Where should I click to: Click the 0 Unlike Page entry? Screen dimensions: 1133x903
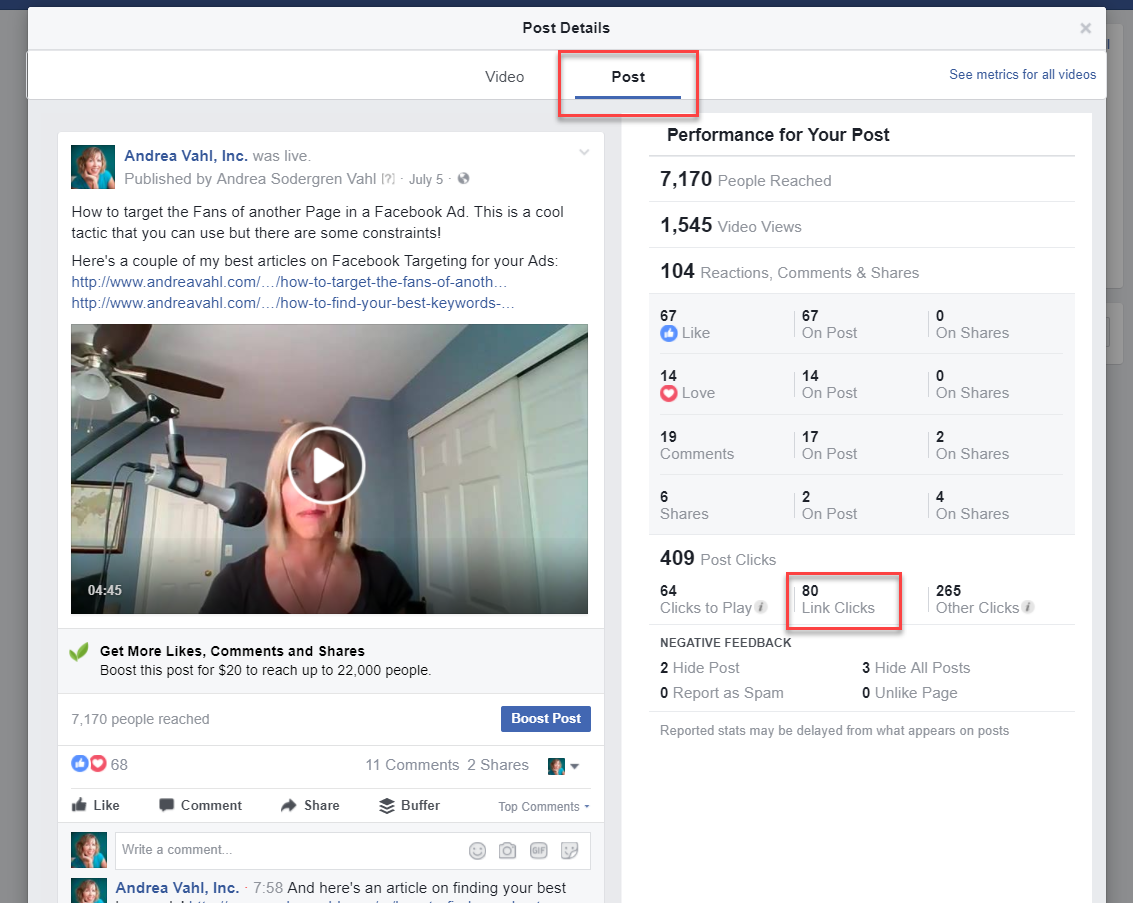(x=910, y=693)
